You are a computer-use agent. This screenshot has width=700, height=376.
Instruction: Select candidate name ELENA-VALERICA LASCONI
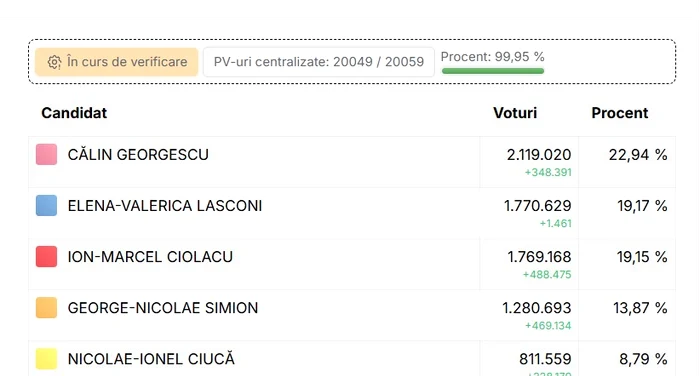(165, 206)
